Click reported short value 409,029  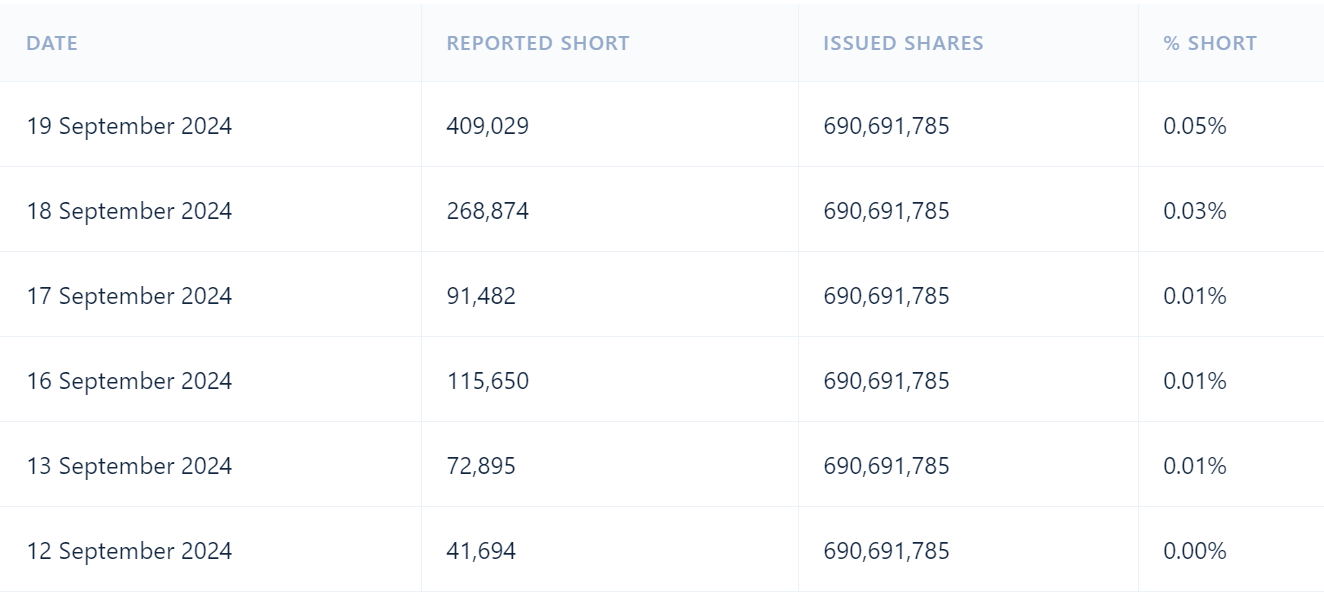(x=488, y=126)
